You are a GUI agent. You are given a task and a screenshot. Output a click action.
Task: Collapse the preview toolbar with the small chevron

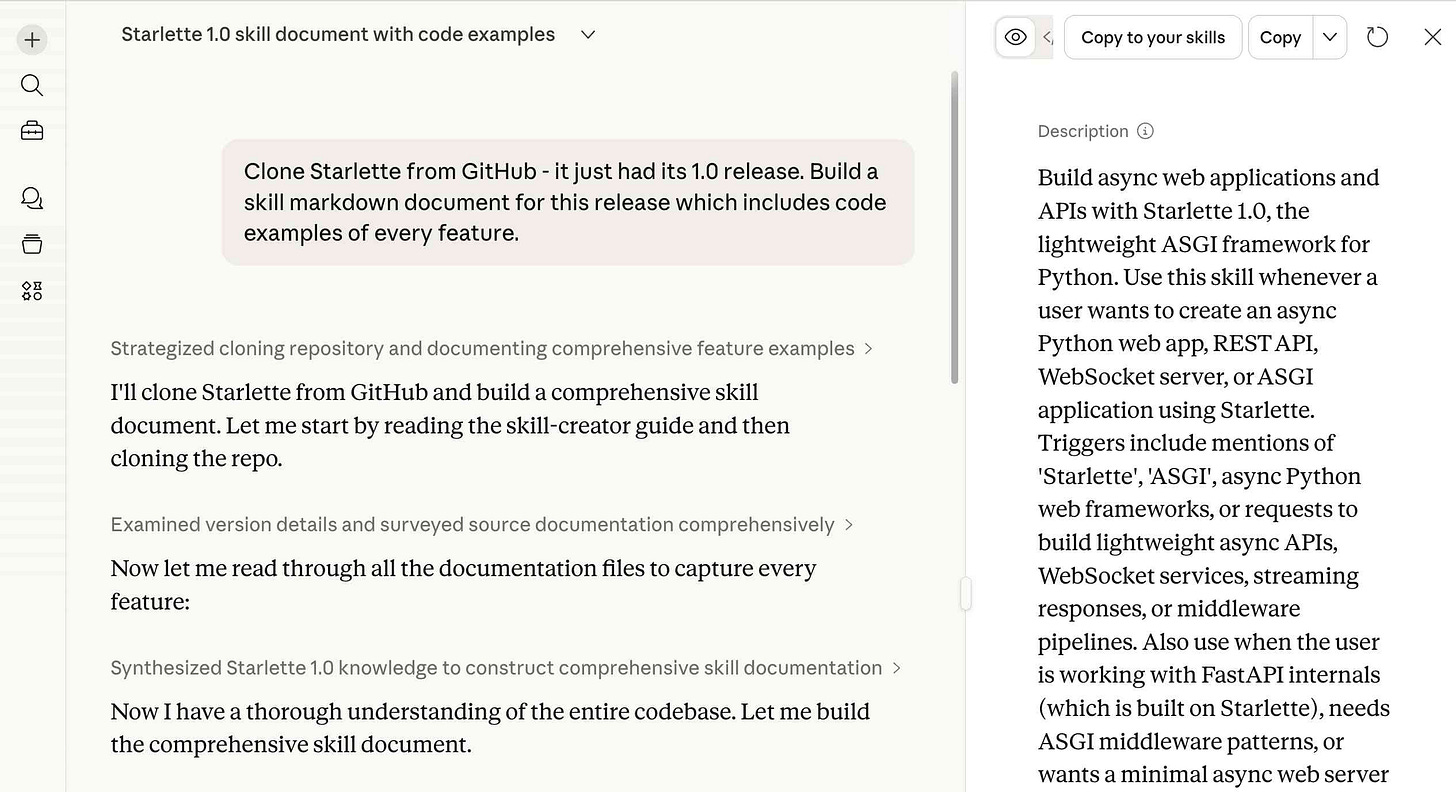(1046, 37)
